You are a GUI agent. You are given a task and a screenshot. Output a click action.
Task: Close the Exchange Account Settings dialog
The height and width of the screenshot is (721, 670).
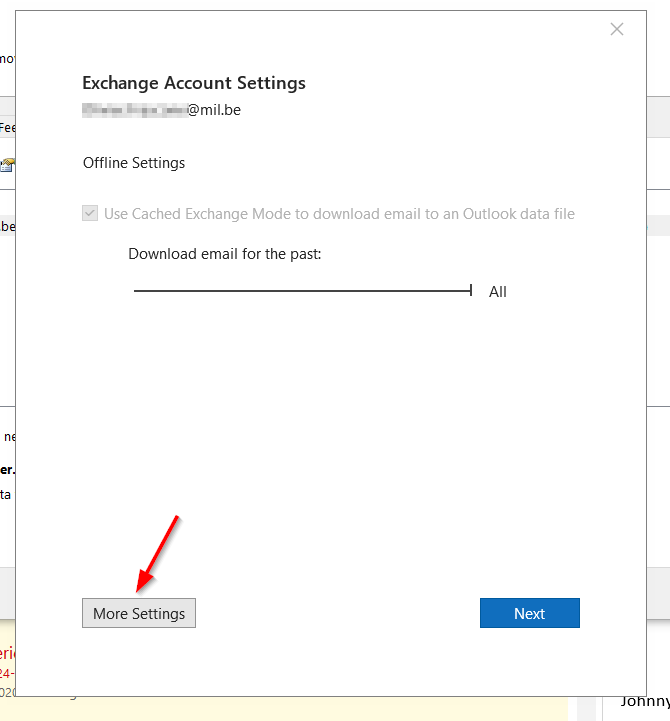(617, 29)
